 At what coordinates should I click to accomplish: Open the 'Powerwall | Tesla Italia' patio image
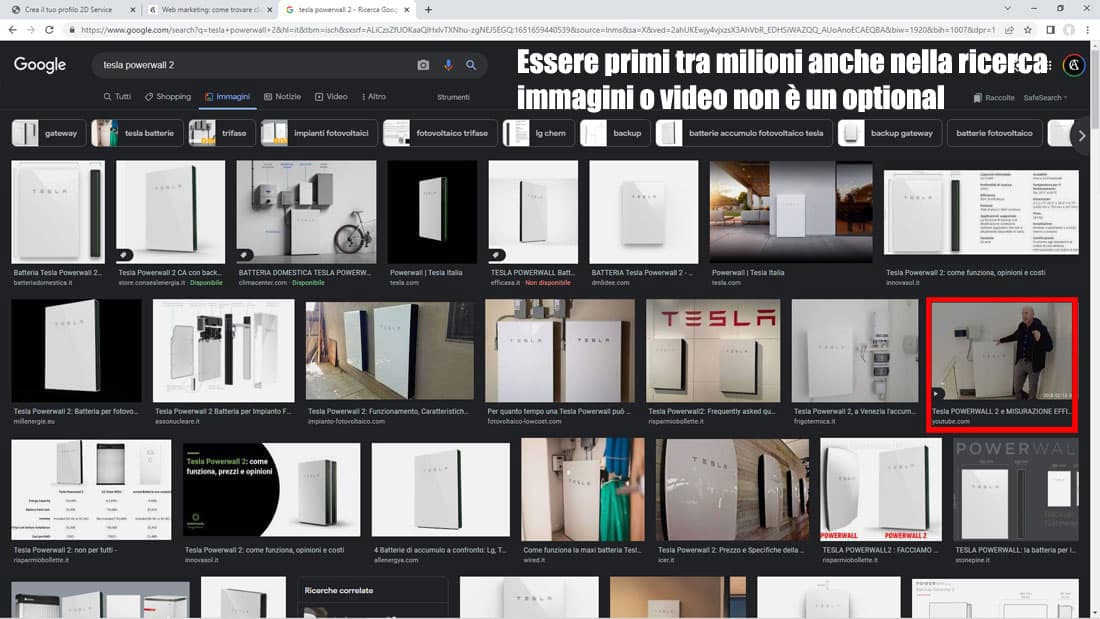point(791,212)
